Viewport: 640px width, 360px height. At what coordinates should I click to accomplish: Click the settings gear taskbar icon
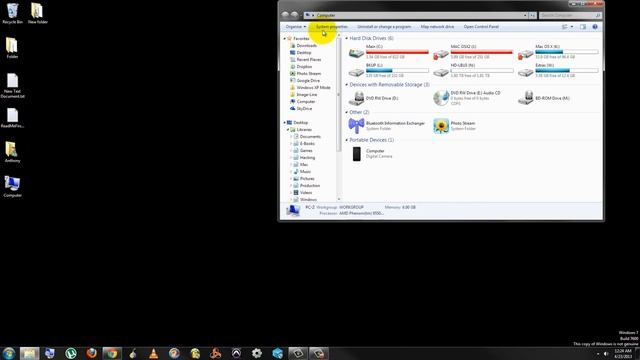point(257,353)
